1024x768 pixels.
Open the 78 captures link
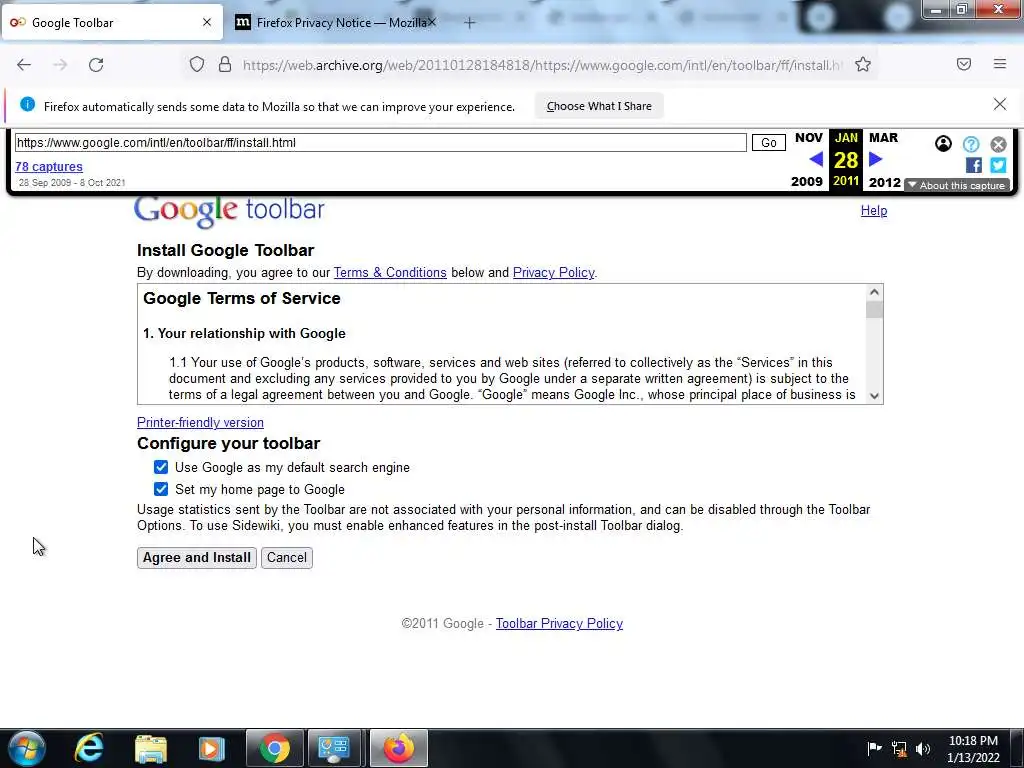tap(49, 167)
